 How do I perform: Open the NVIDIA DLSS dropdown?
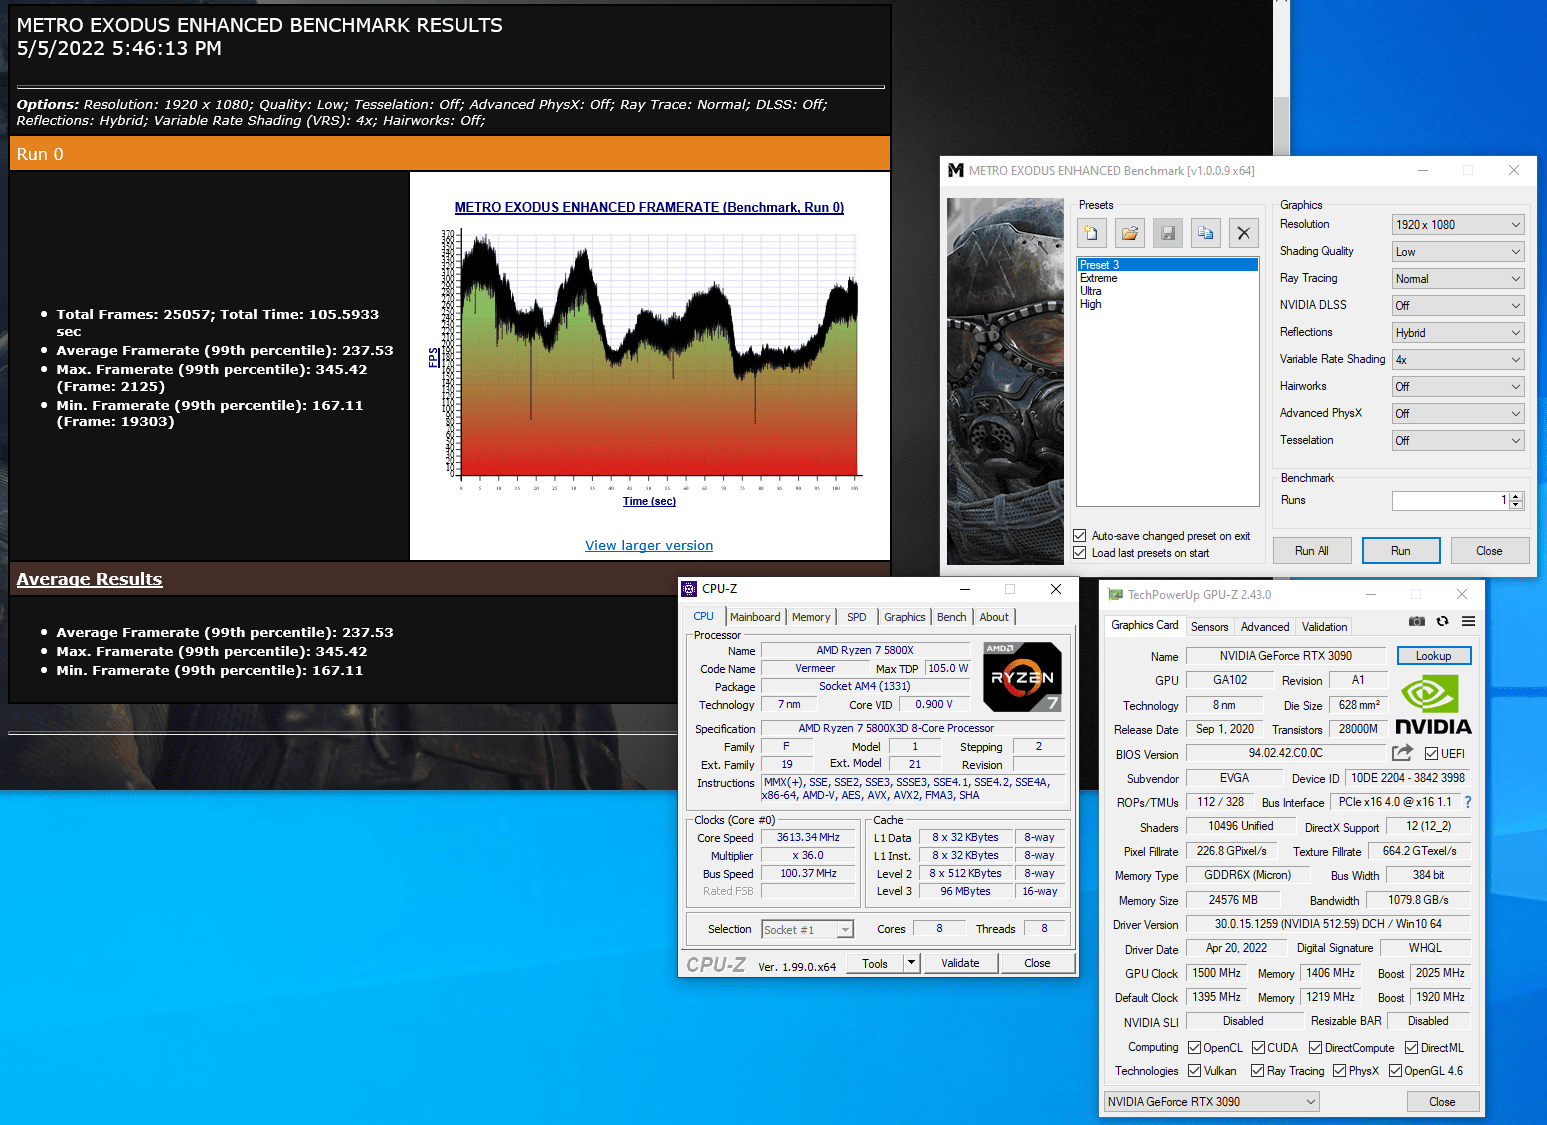tap(1458, 306)
